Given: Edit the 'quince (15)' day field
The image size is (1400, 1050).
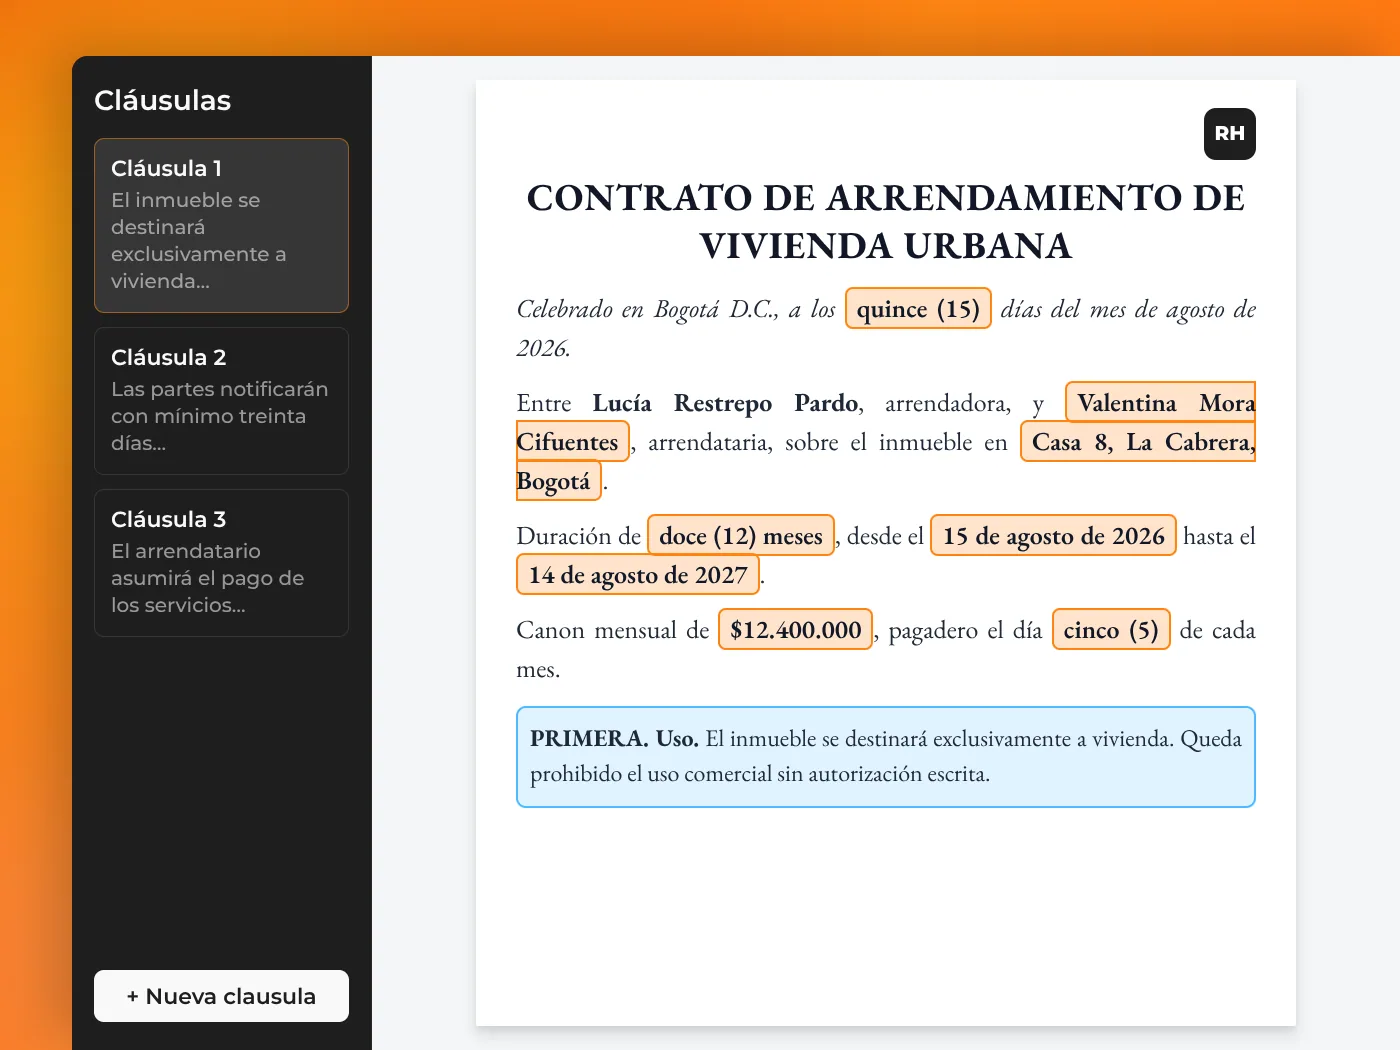Looking at the screenshot, I should pyautogui.click(x=918, y=309).
